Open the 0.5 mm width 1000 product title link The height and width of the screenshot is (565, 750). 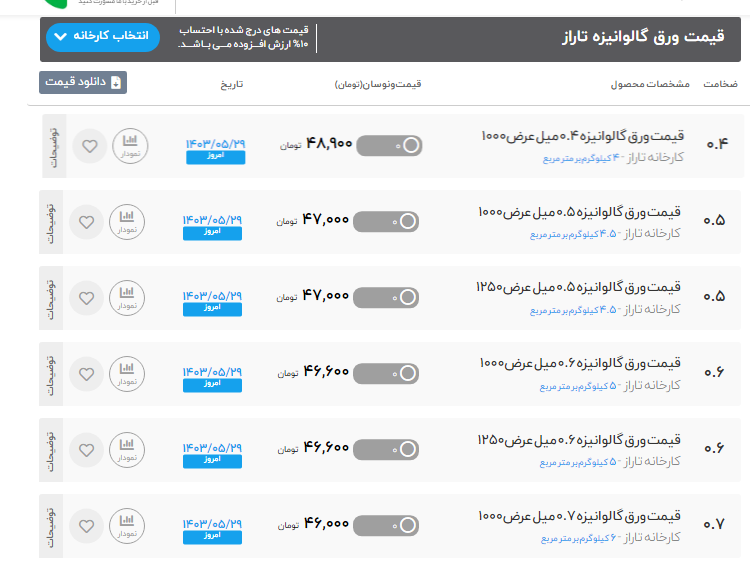(579, 212)
